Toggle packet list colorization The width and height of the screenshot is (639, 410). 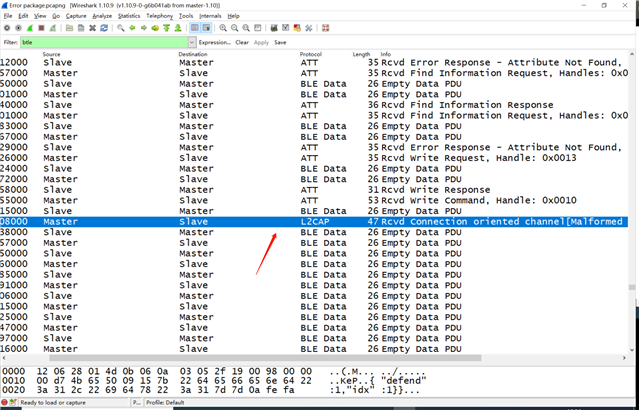tap(195, 28)
